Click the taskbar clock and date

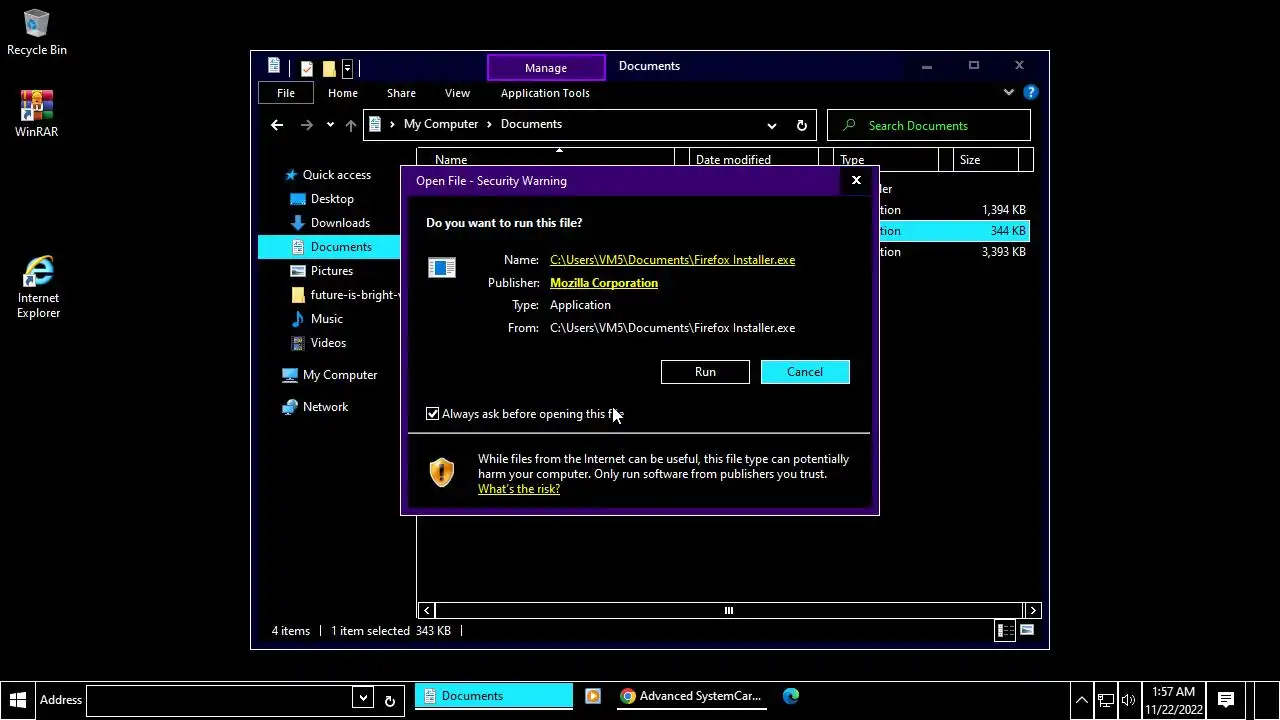point(1173,700)
